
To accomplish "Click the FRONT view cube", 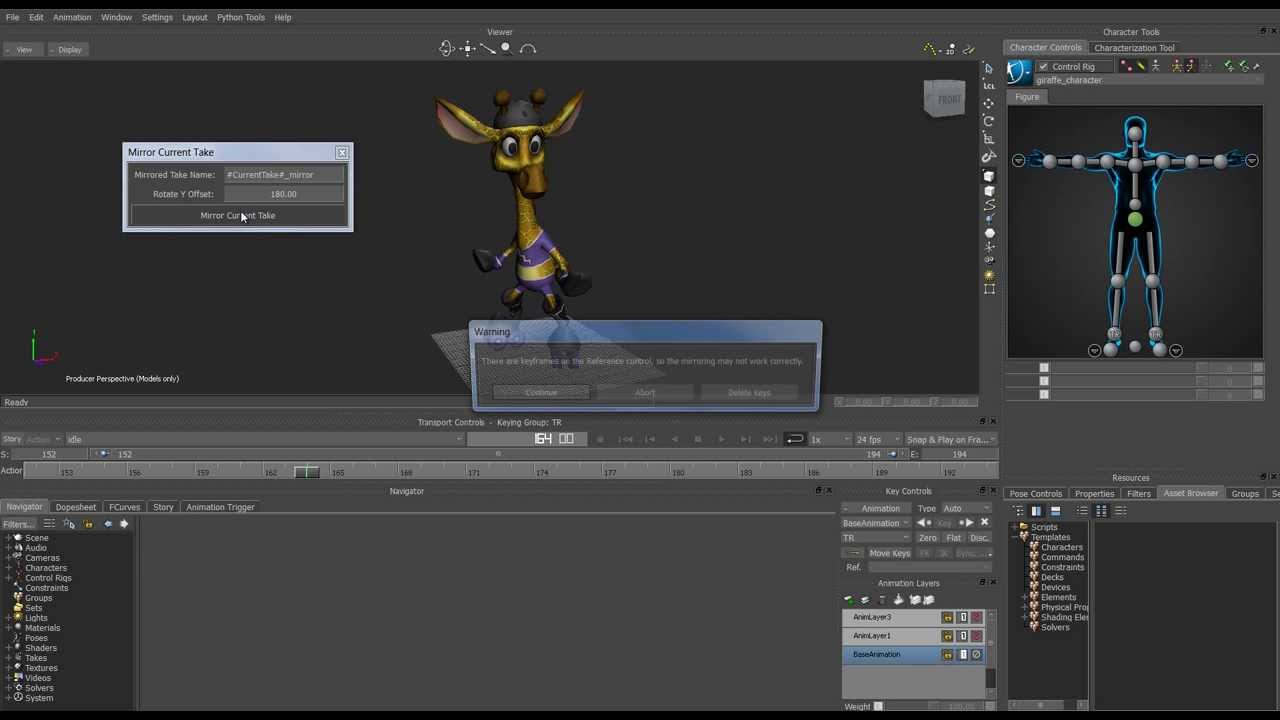I will point(944,99).
